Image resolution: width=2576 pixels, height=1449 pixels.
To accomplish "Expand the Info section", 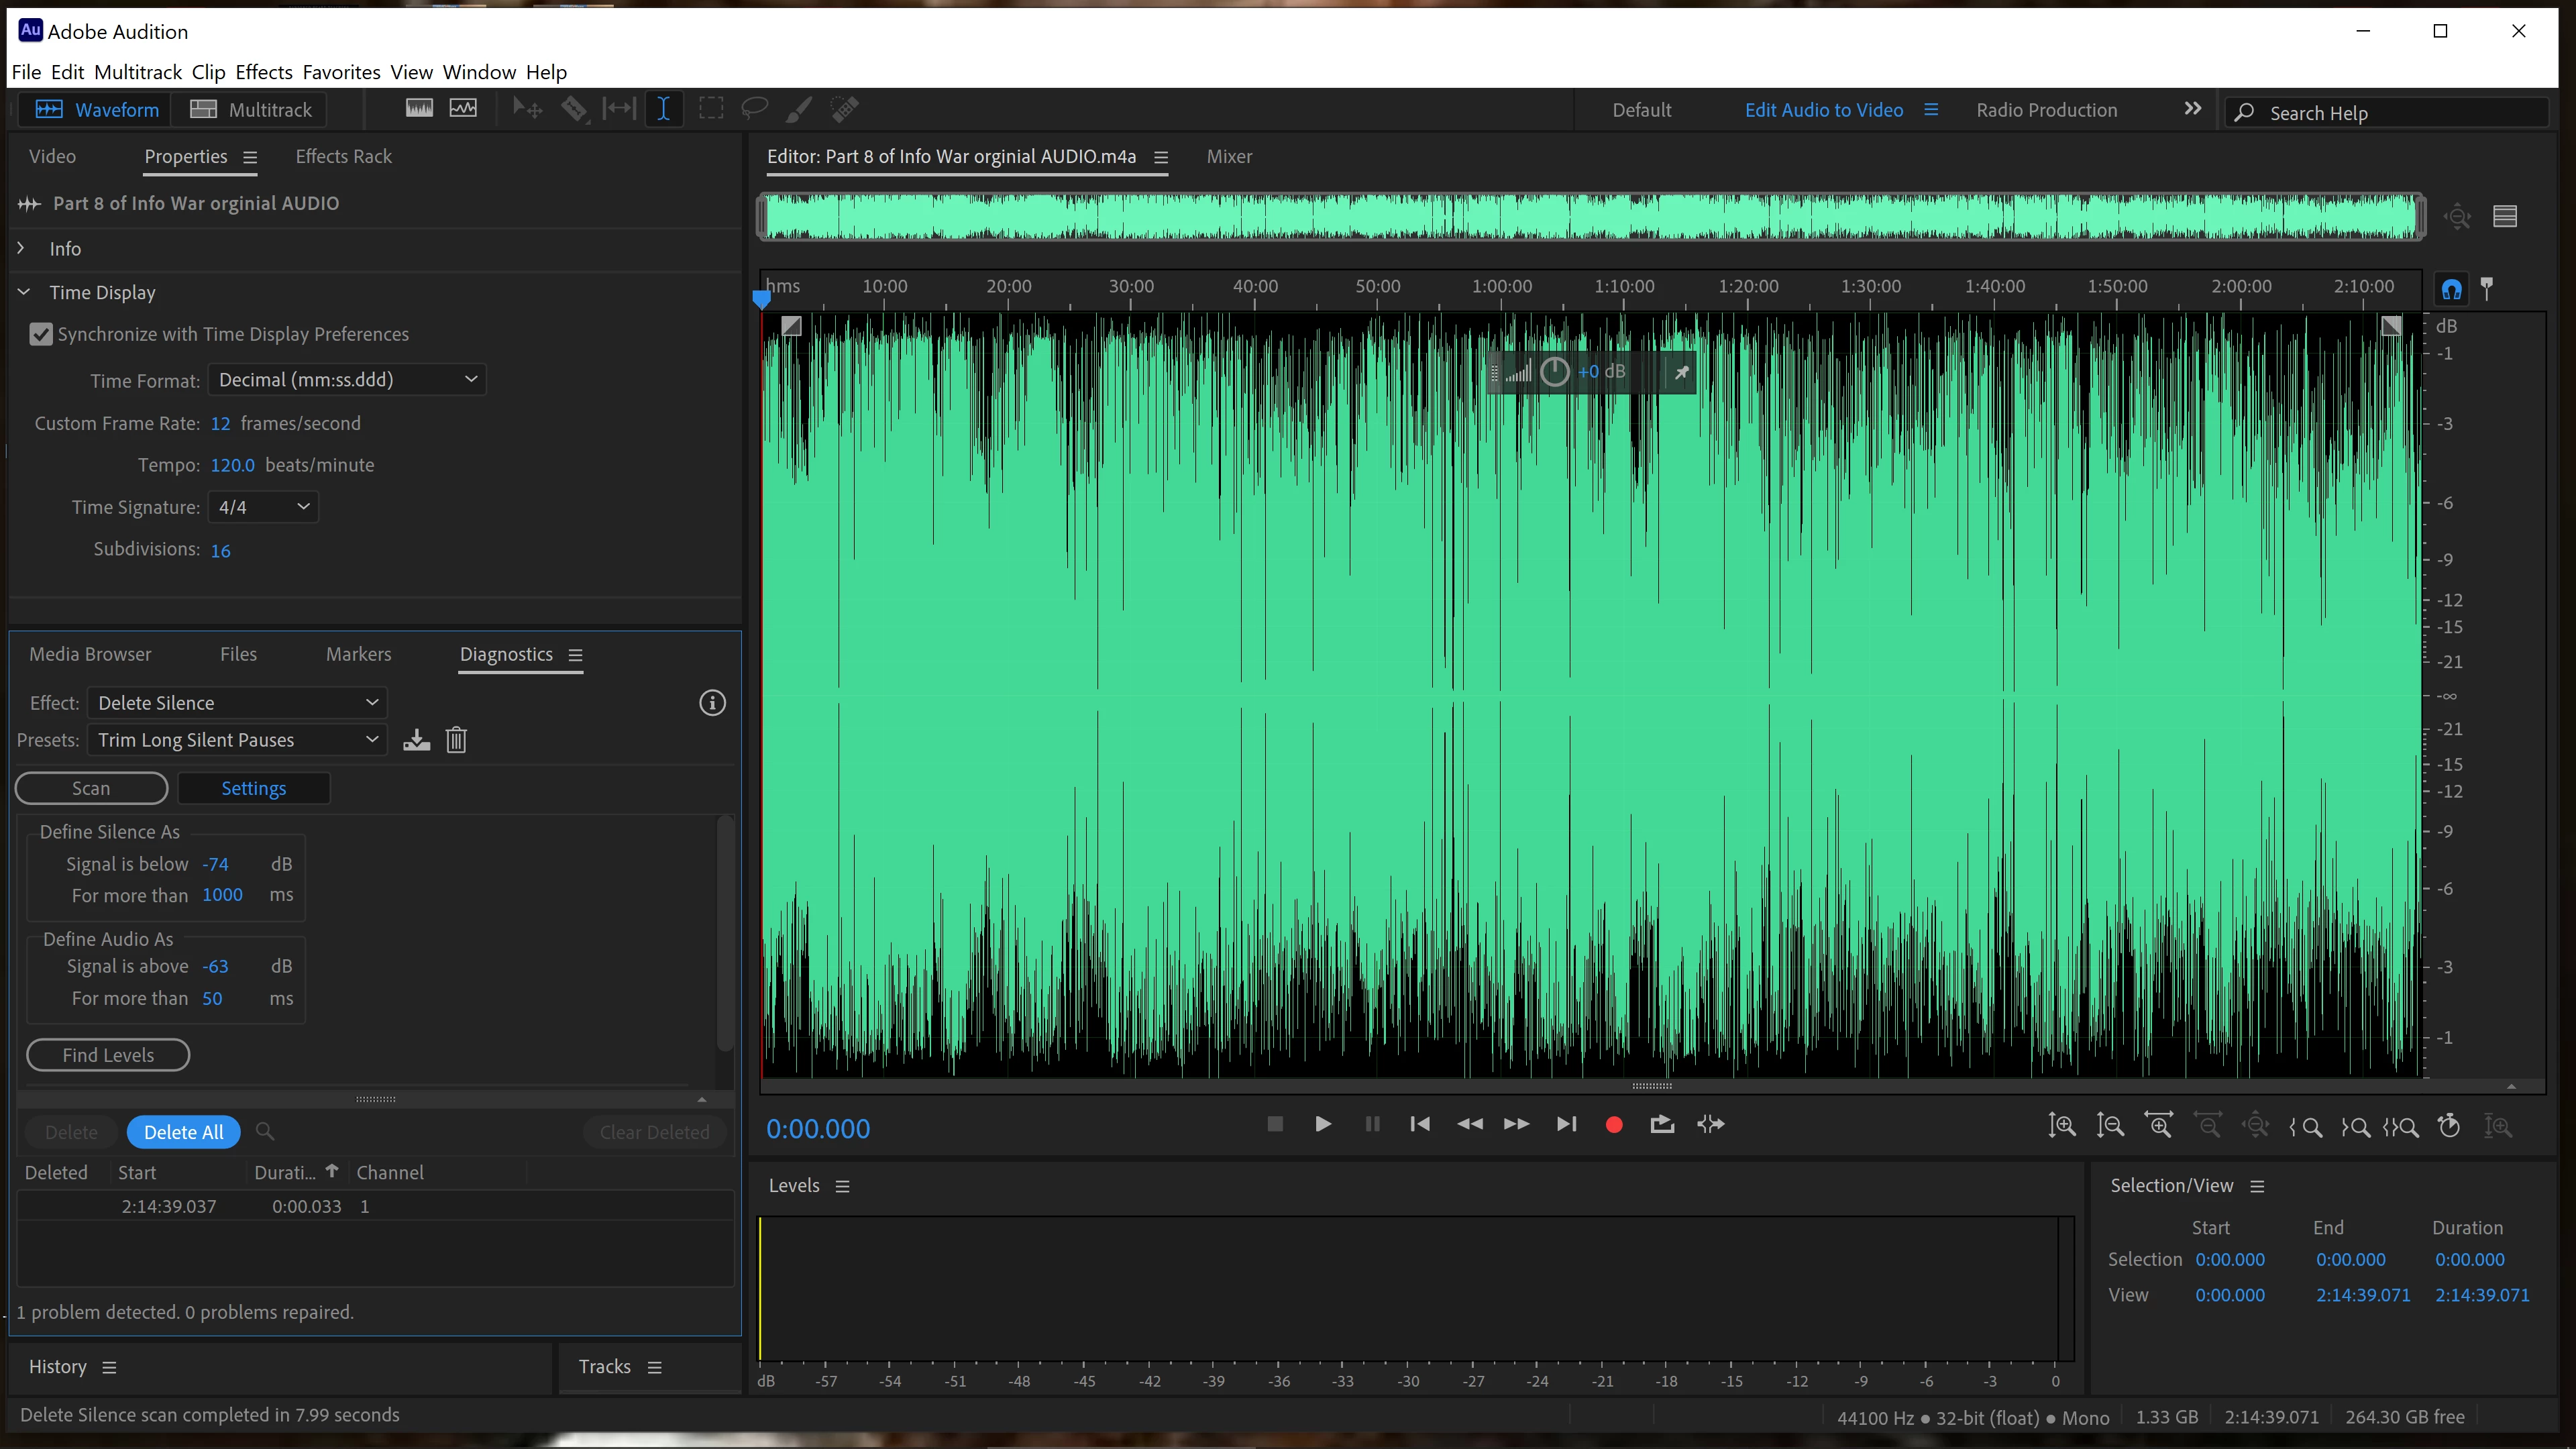I will click(21, 249).
